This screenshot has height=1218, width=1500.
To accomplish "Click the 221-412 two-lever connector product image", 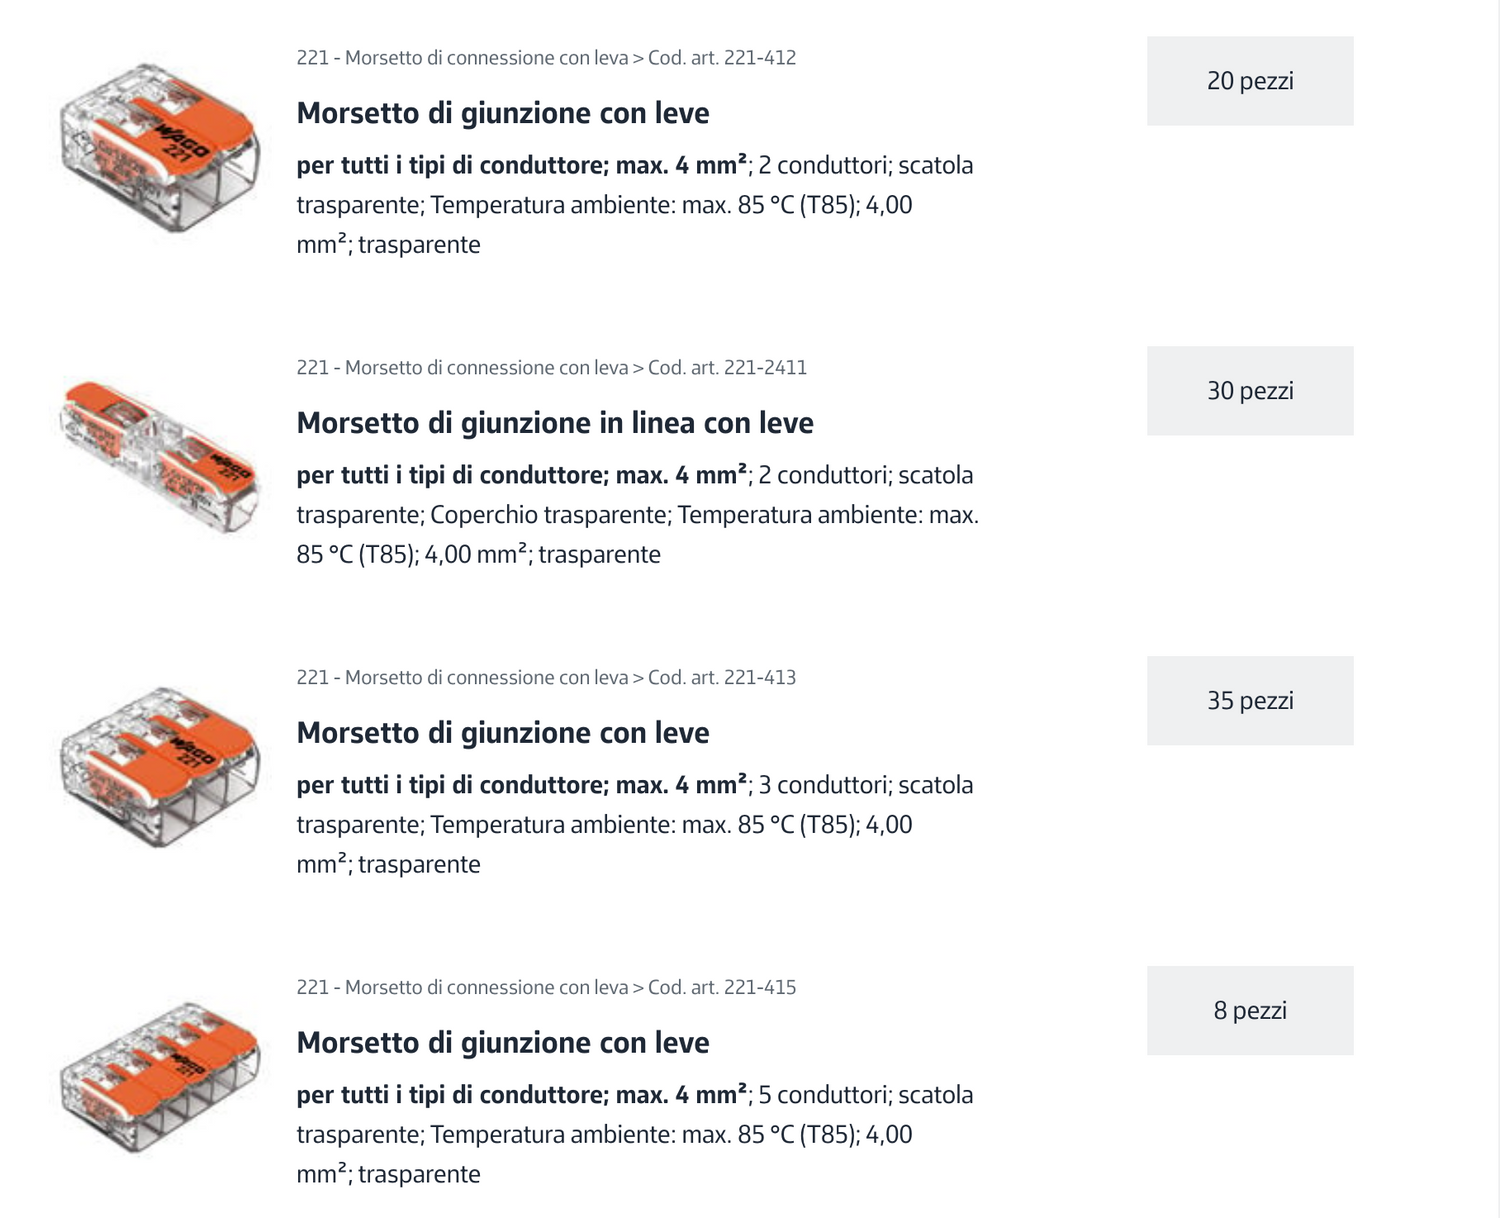I will (x=160, y=148).
